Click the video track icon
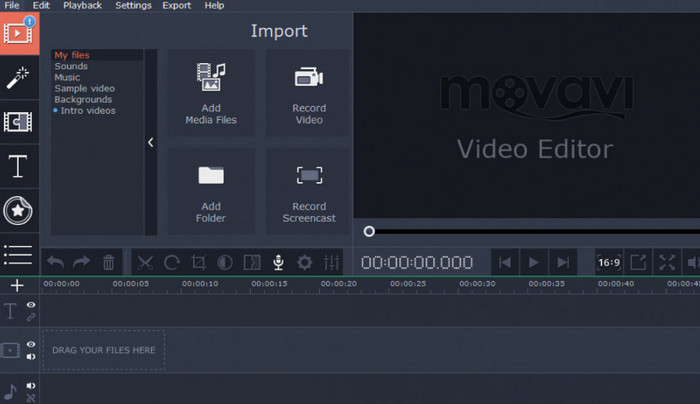This screenshot has width=700, height=404. pyautogui.click(x=10, y=350)
